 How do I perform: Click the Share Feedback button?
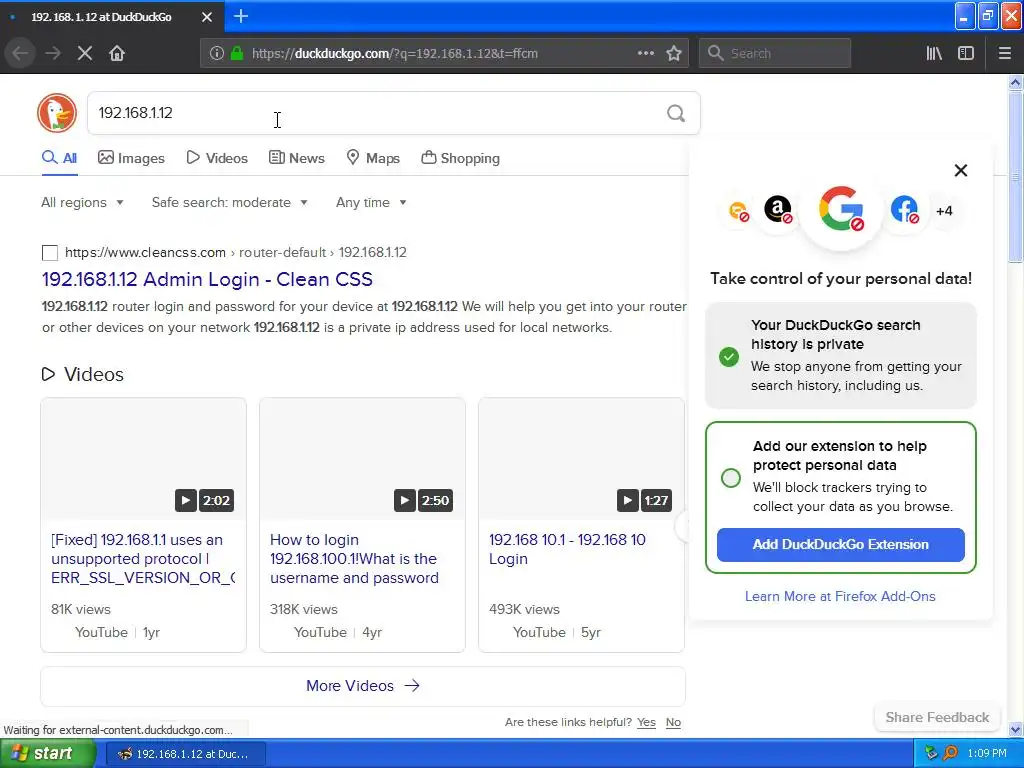pyautogui.click(x=937, y=717)
